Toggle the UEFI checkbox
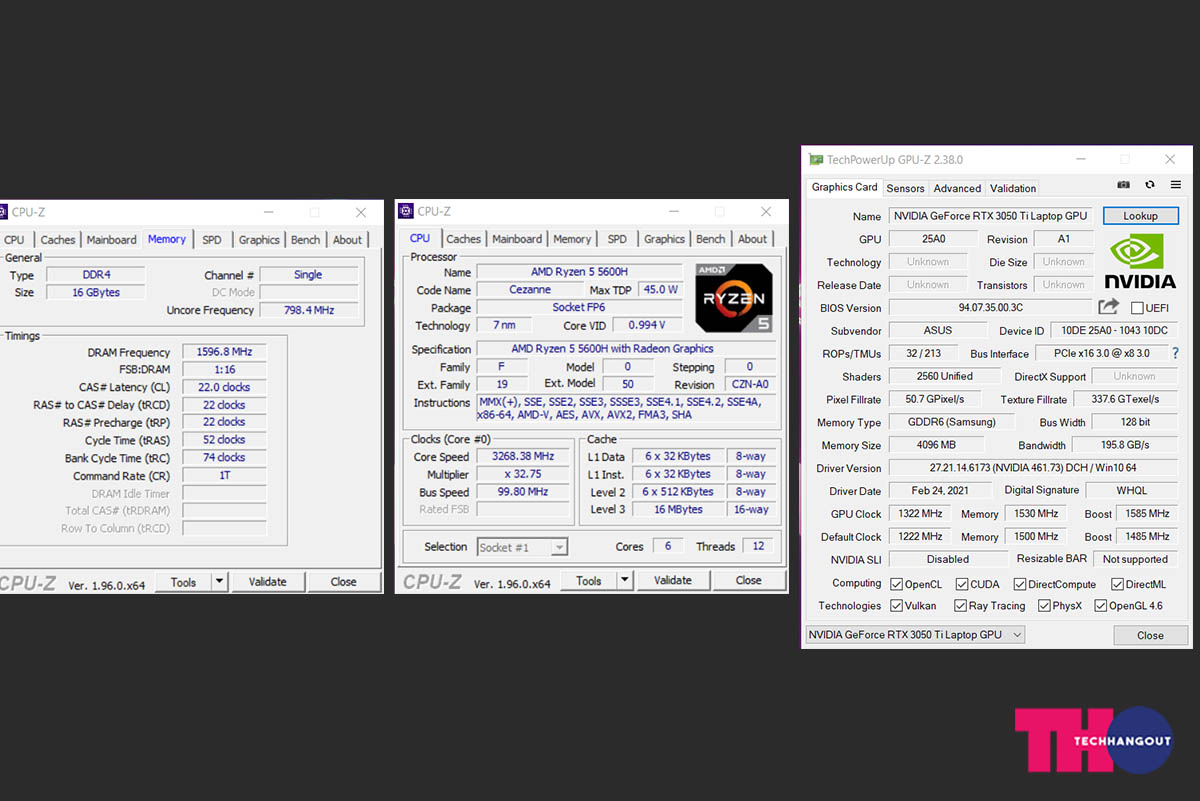1200x801 pixels. [x=1137, y=308]
